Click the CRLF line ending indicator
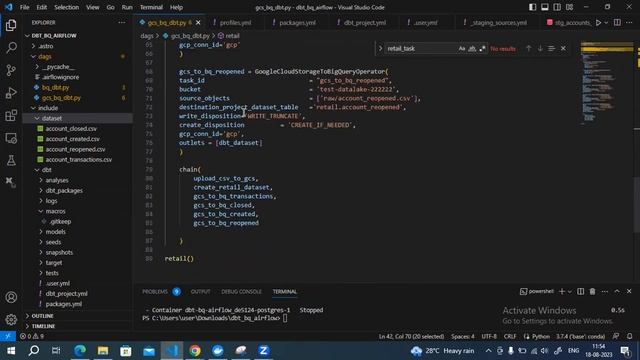Image resolution: width=640 pixels, height=360 pixels. tap(510, 336)
